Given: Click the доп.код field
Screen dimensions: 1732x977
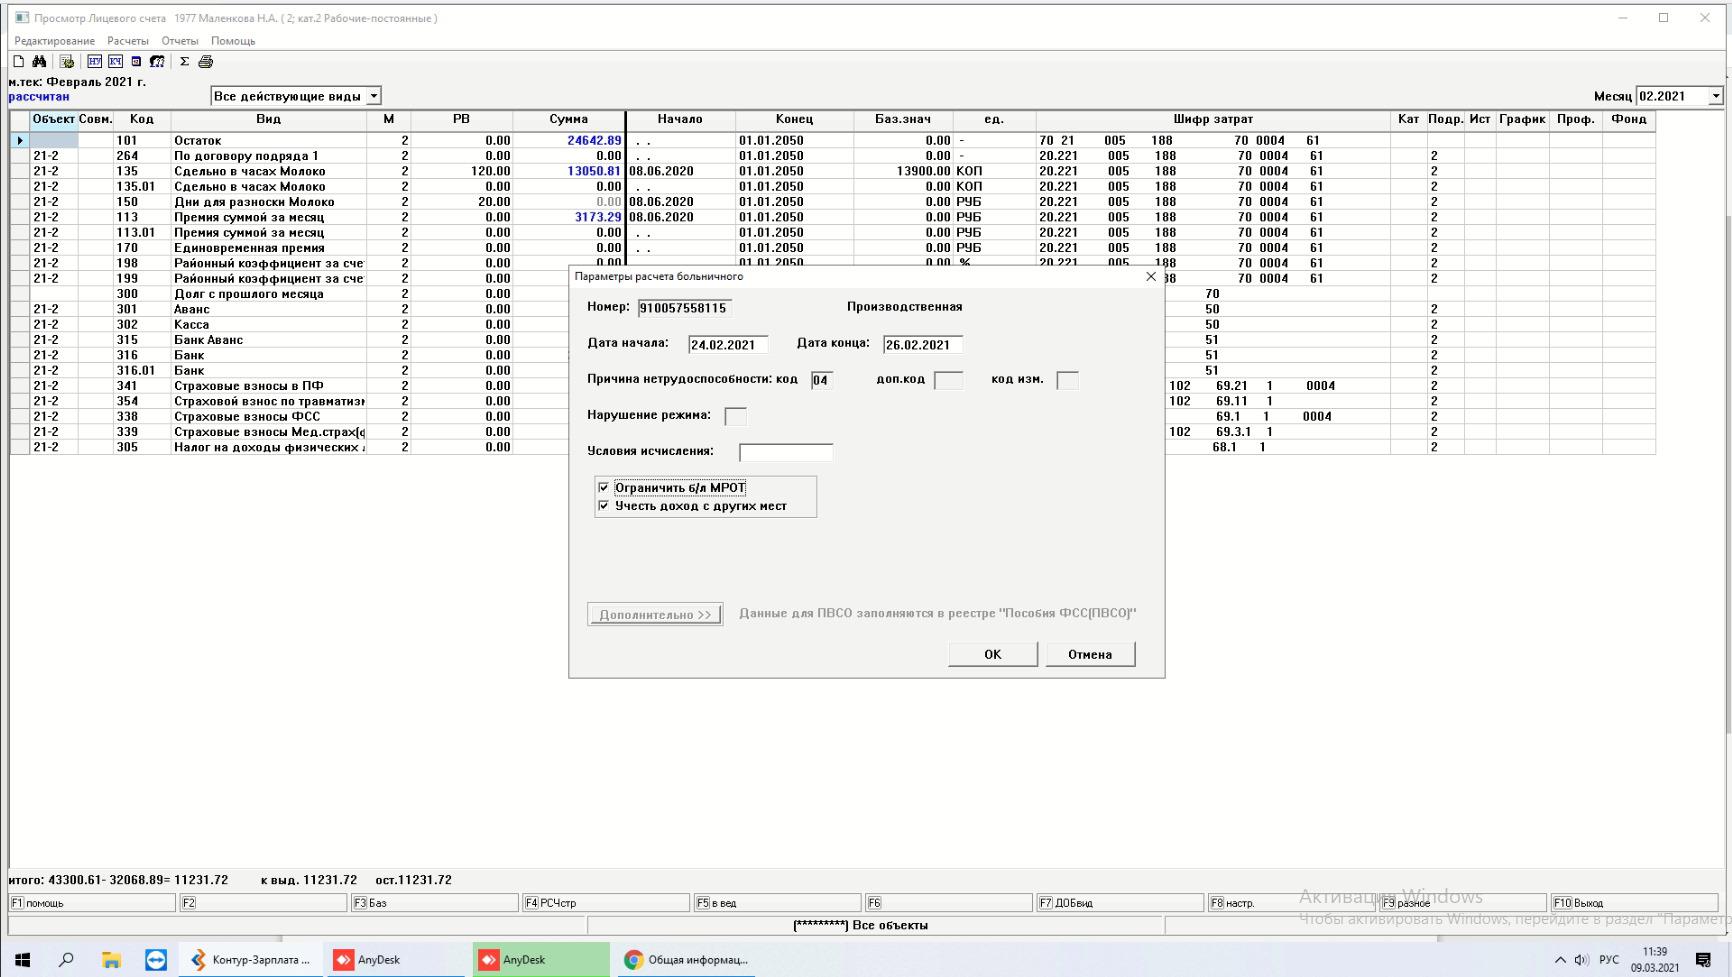Looking at the screenshot, I should click(x=948, y=381).
